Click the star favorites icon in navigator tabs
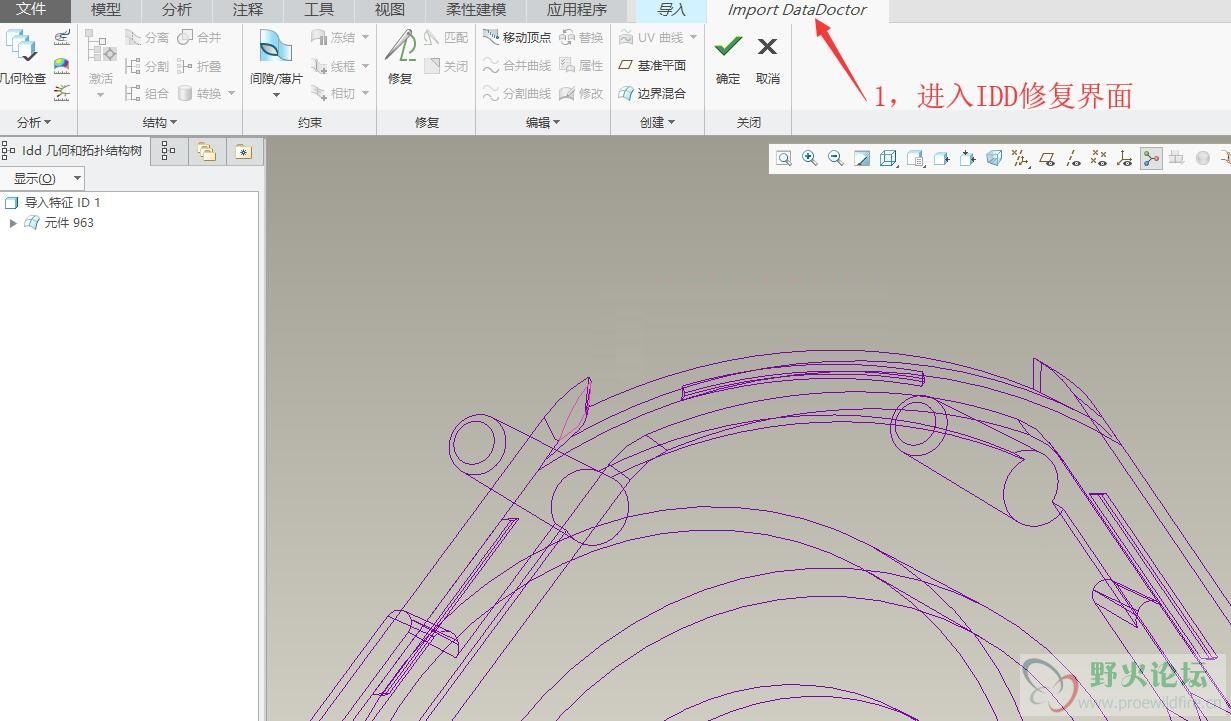Screen dimensions: 1231x721 tap(243, 152)
